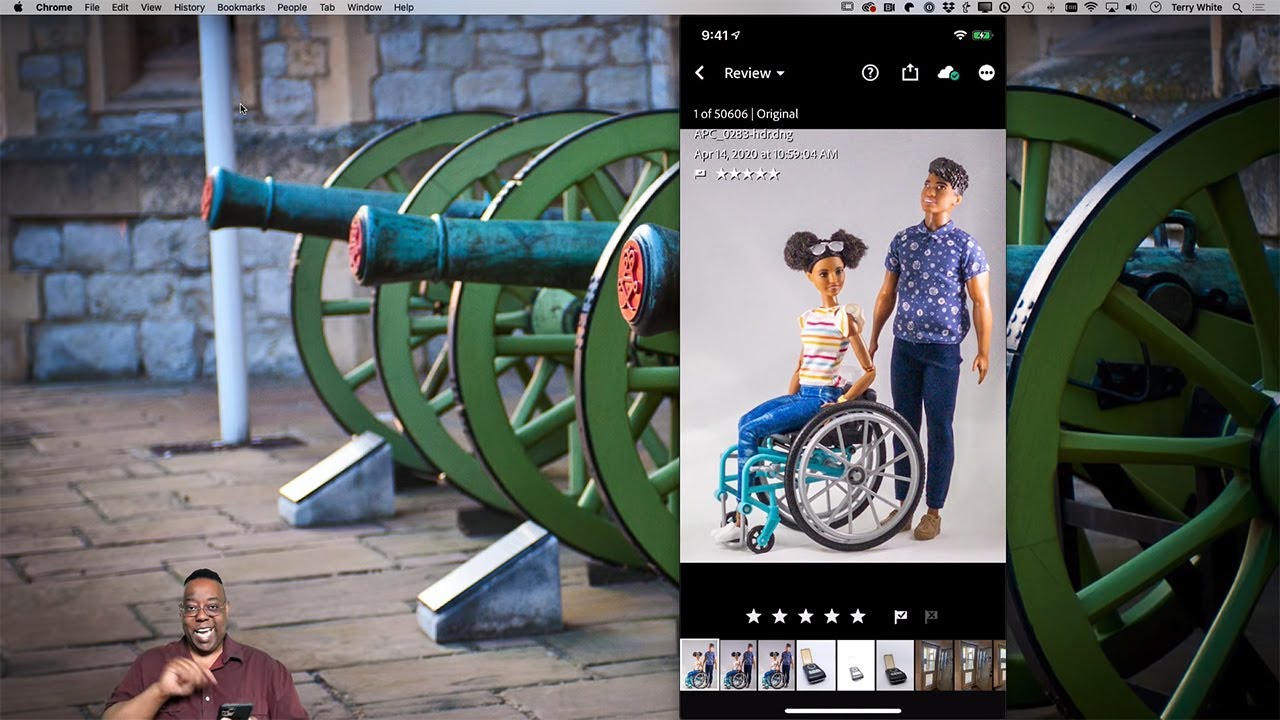Open the Apple menu

pyautogui.click(x=18, y=7)
